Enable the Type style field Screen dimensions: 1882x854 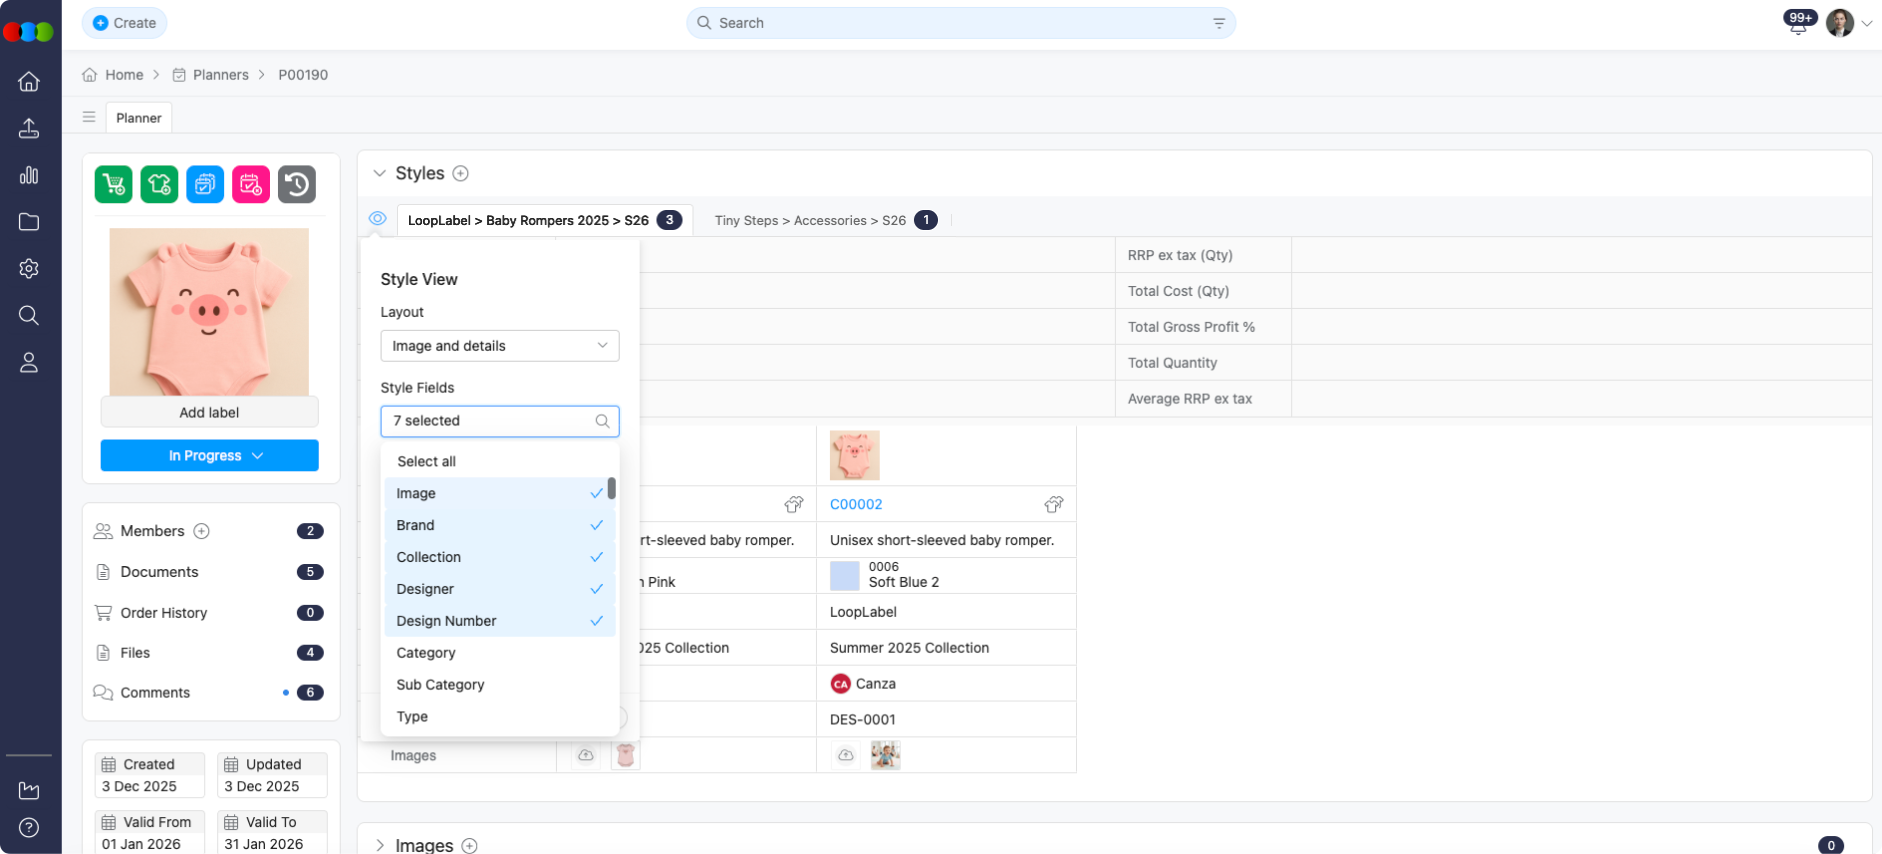point(499,717)
